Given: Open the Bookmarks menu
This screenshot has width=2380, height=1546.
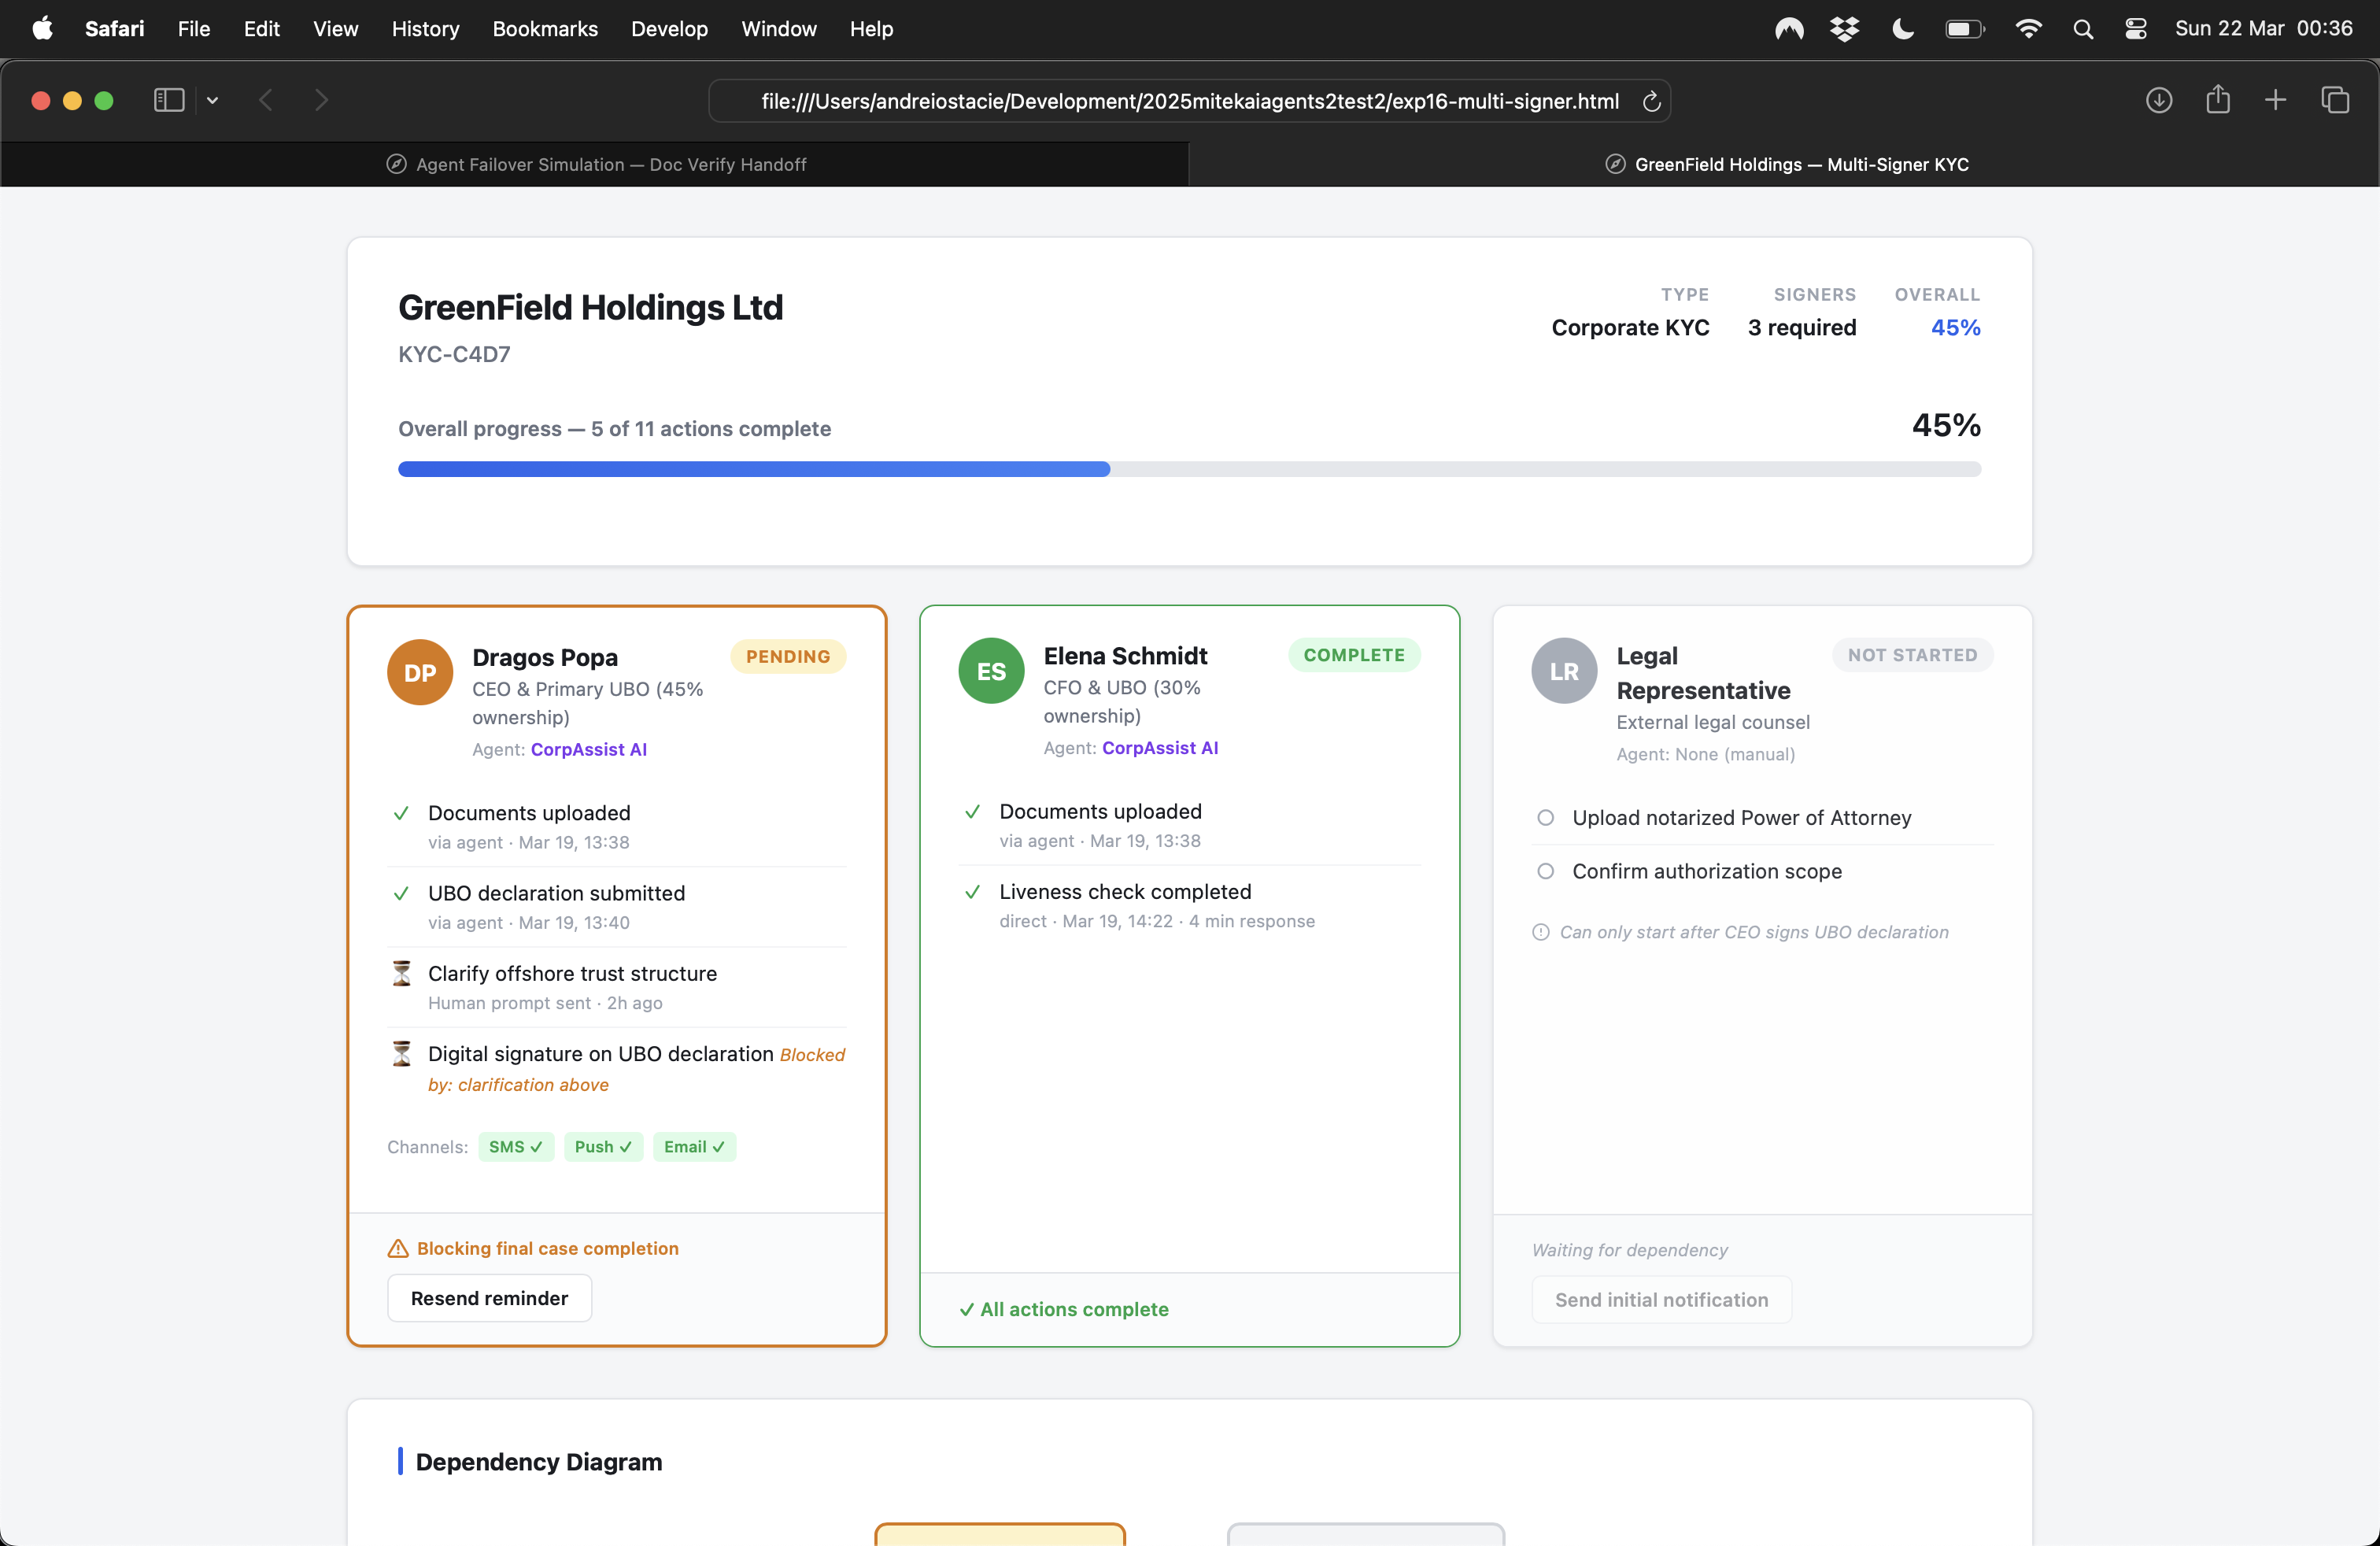Looking at the screenshot, I should pyautogui.click(x=544, y=29).
